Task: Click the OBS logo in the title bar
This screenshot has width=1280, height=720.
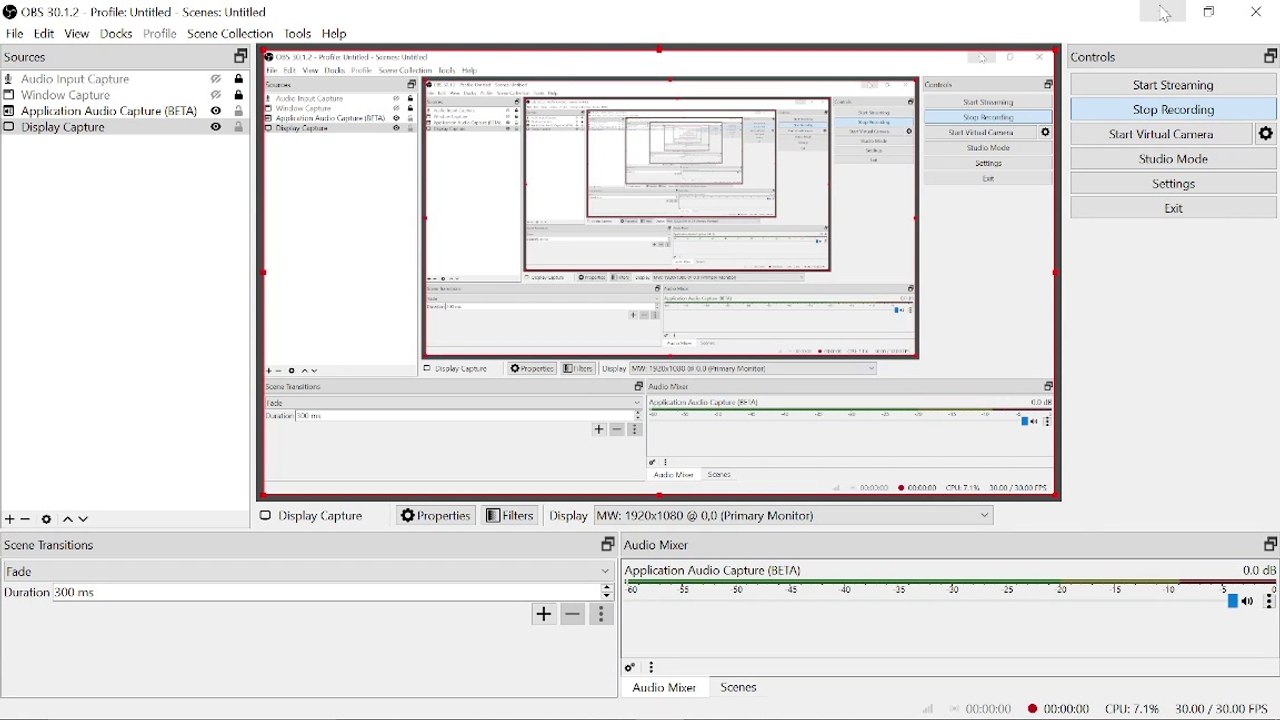Action: click(x=10, y=12)
